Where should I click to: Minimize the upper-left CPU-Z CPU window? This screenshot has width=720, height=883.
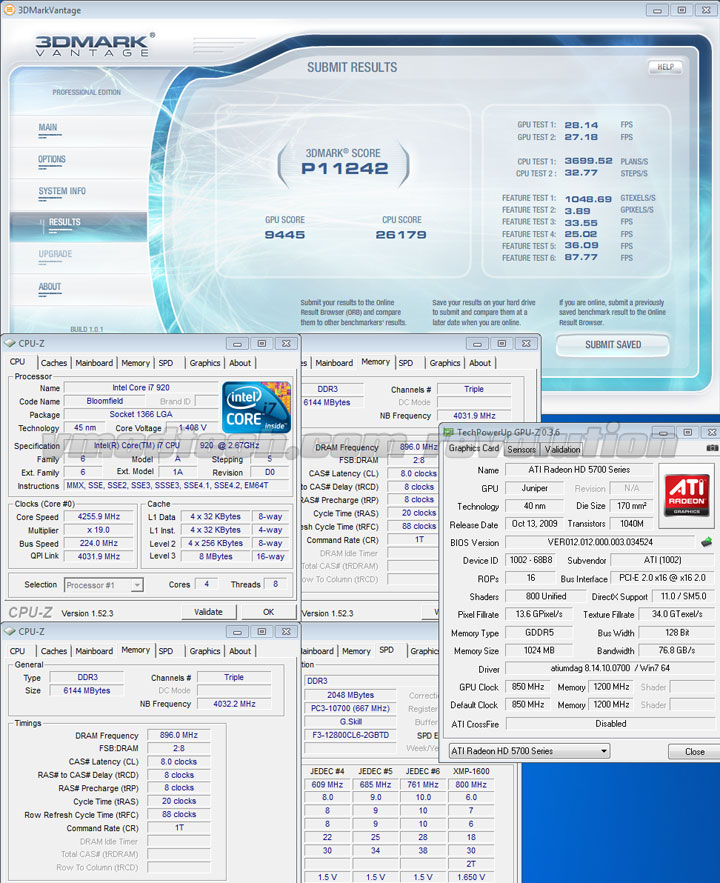(238, 344)
